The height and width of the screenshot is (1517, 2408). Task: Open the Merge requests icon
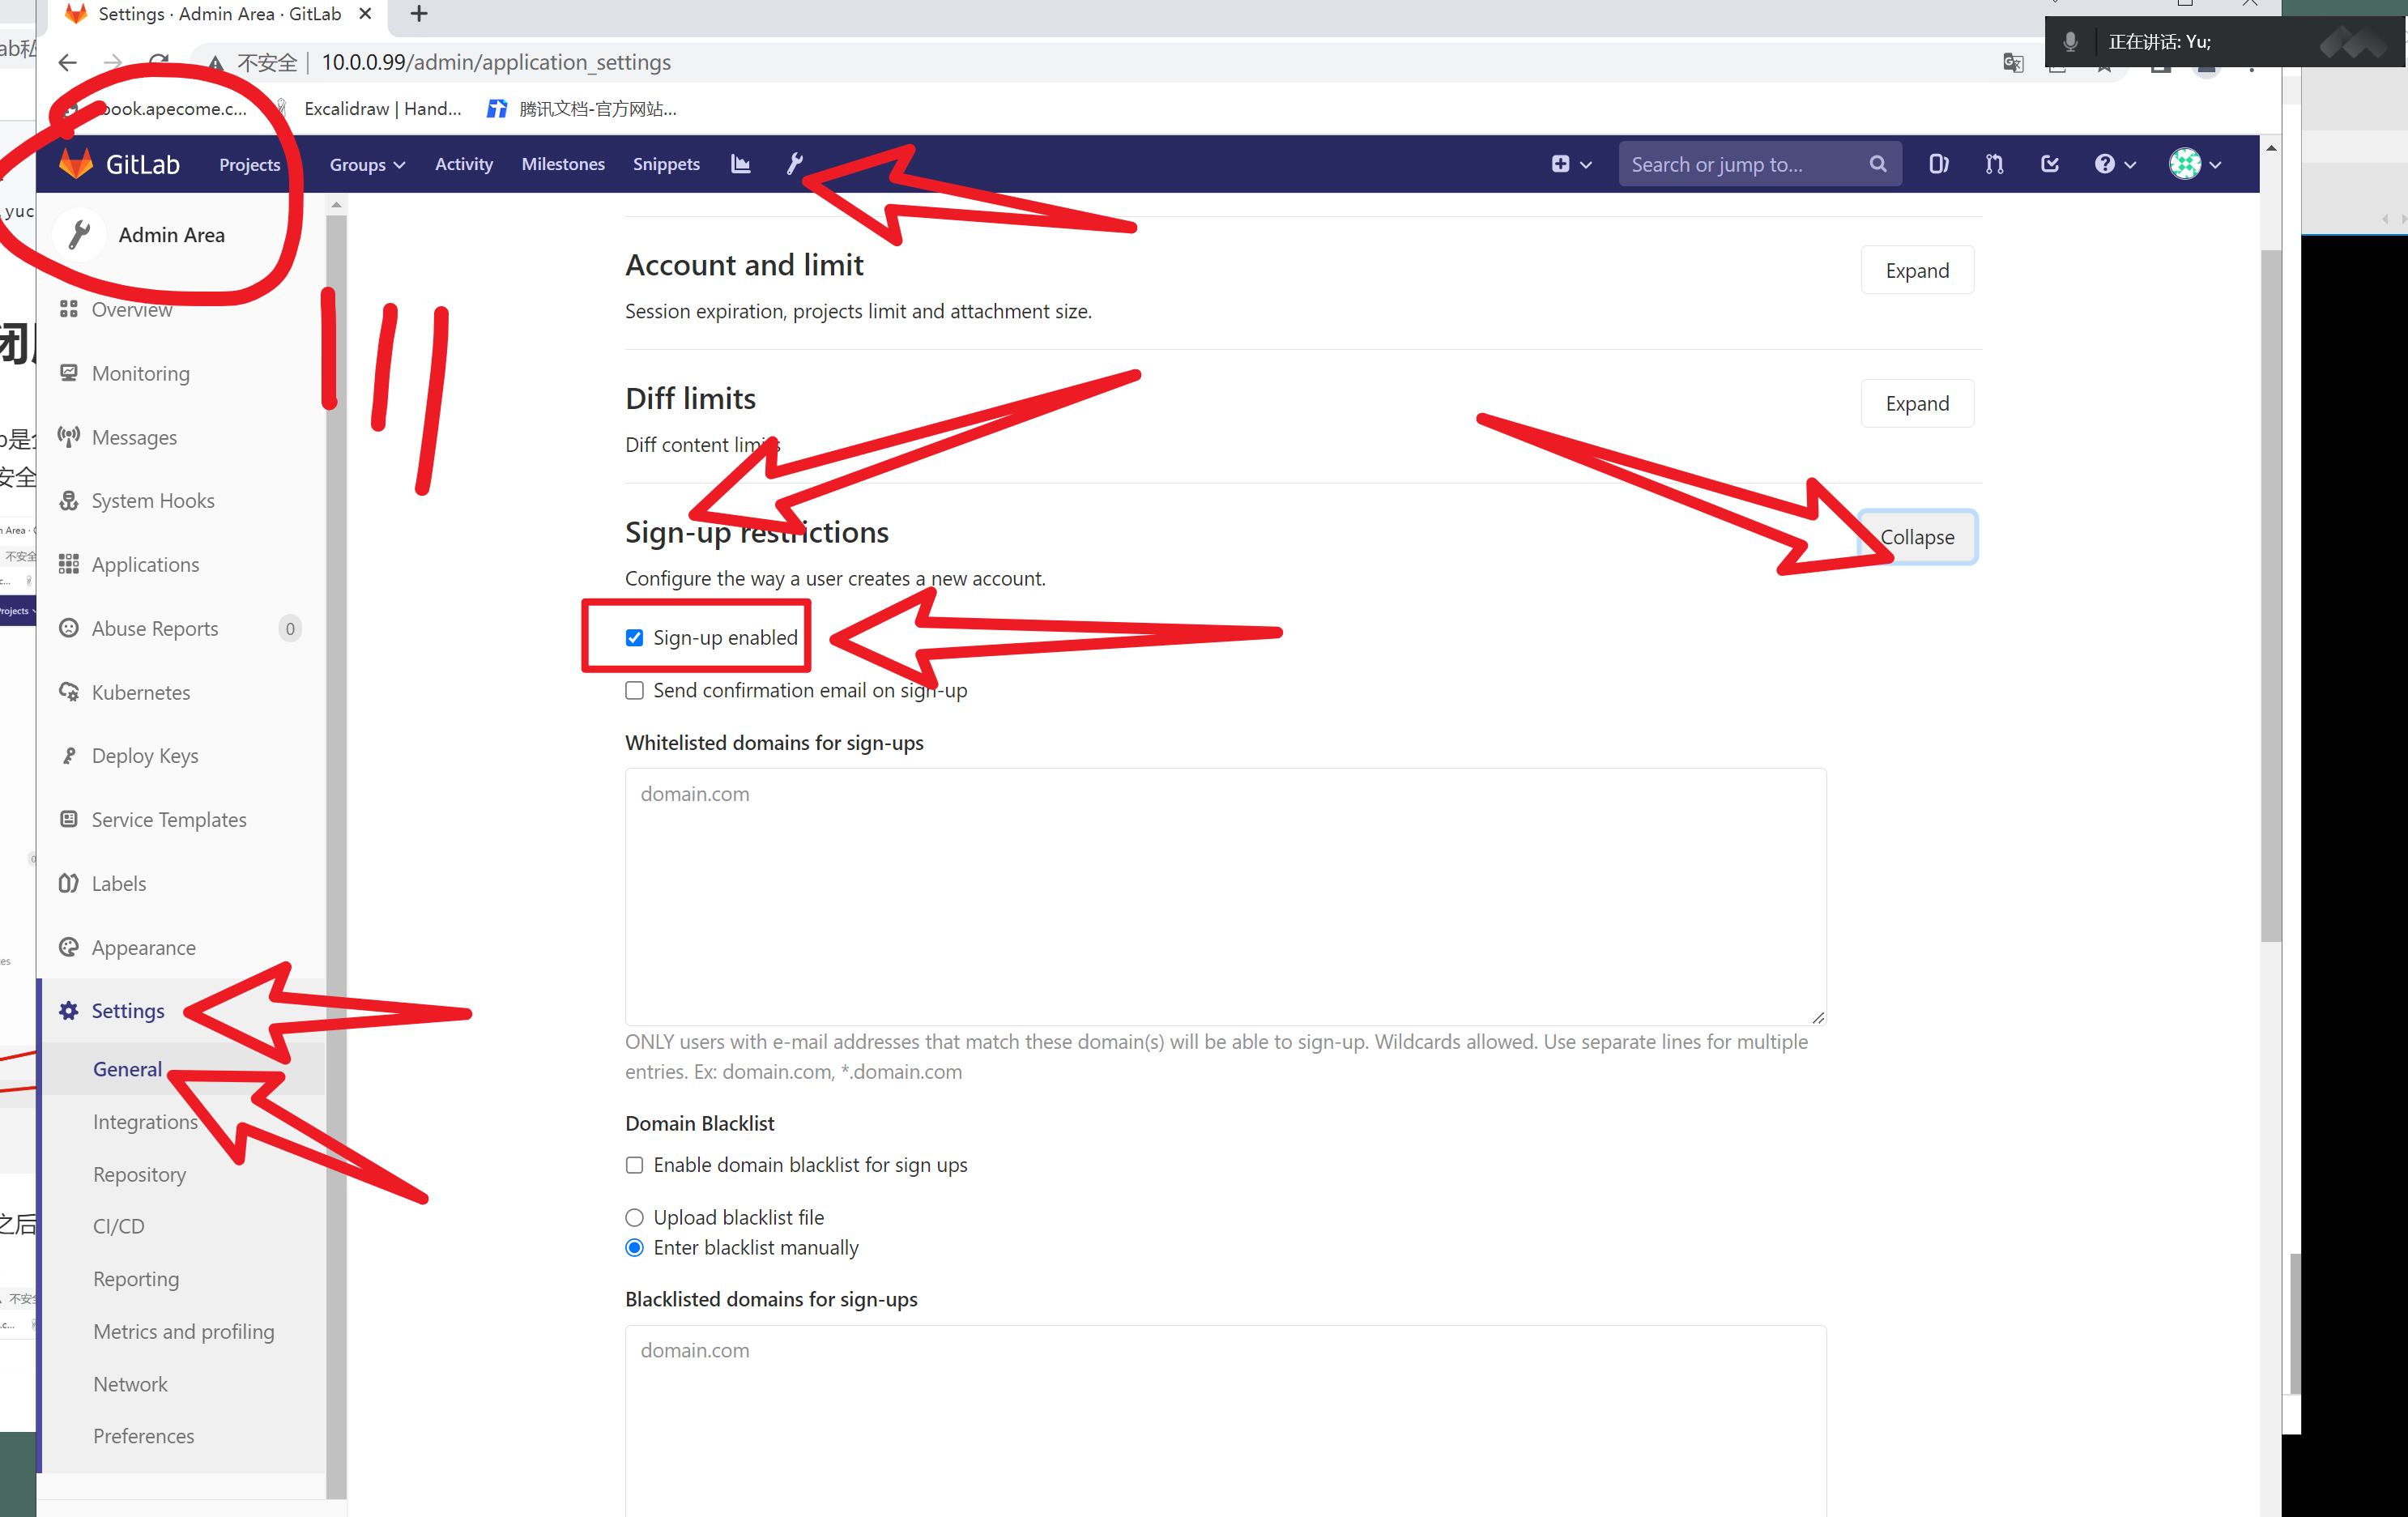point(1994,164)
